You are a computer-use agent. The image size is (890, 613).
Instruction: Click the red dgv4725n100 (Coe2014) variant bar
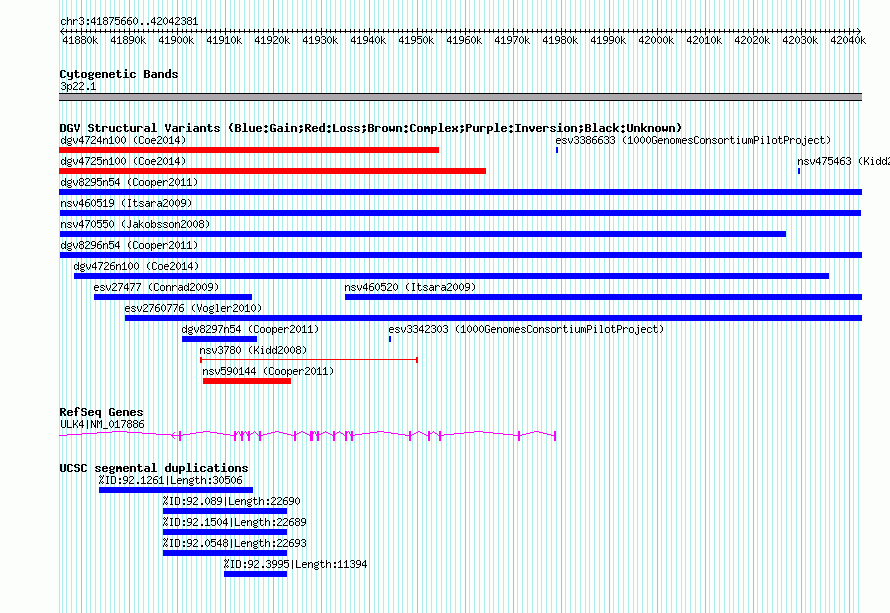272,171
